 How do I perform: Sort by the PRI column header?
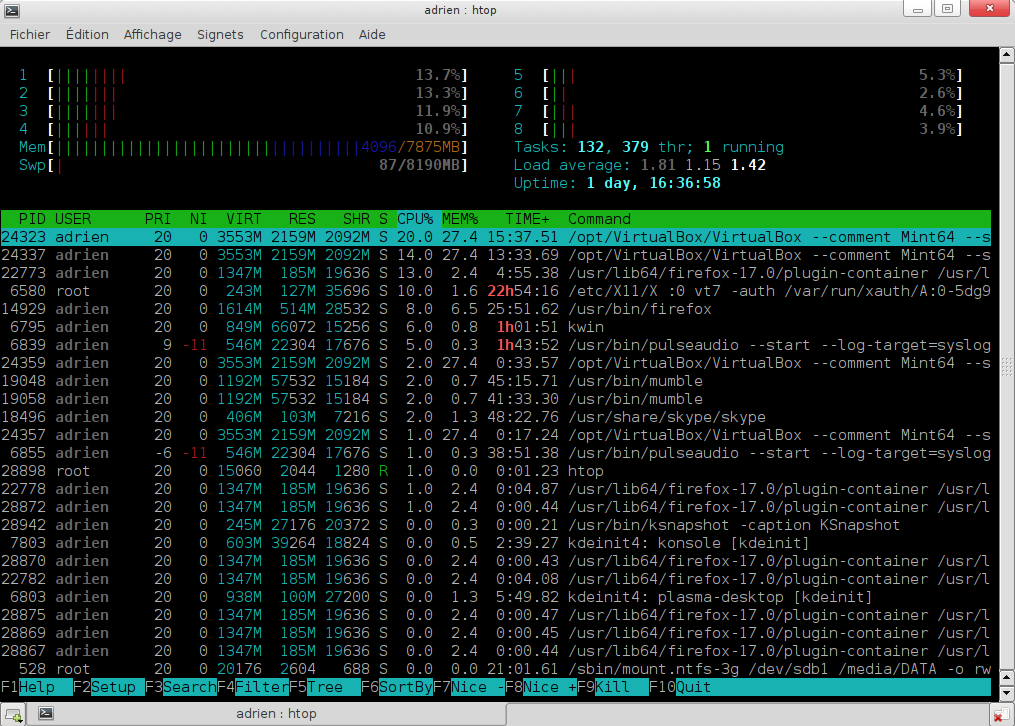point(158,219)
